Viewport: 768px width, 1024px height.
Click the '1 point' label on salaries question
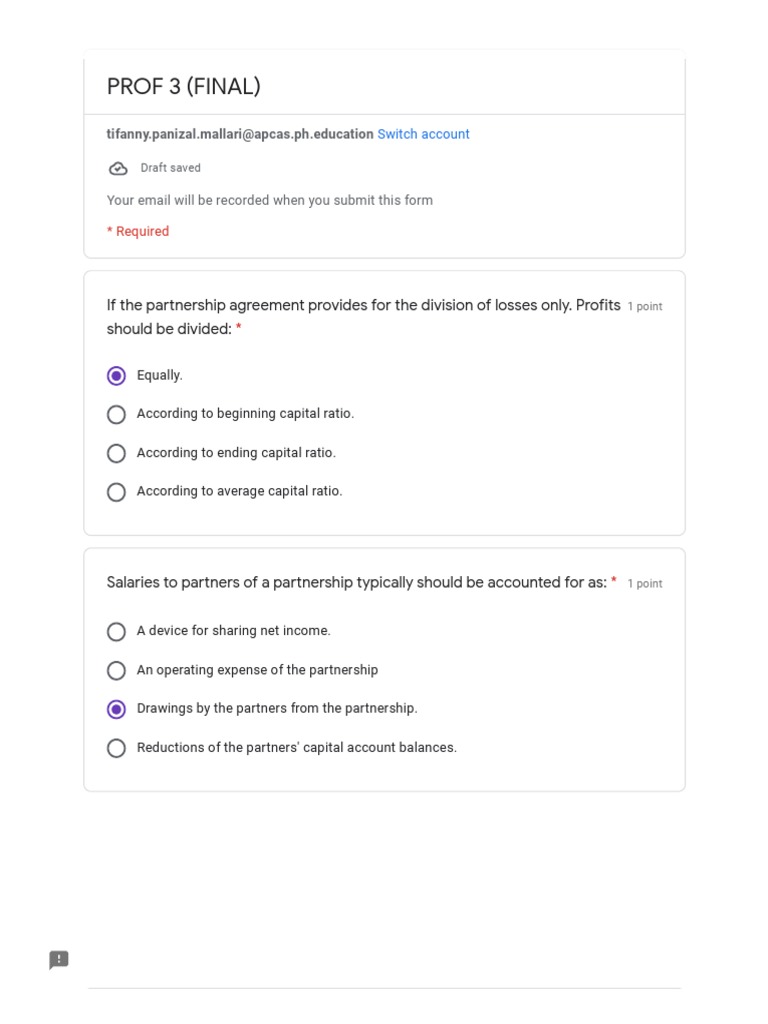coord(645,584)
